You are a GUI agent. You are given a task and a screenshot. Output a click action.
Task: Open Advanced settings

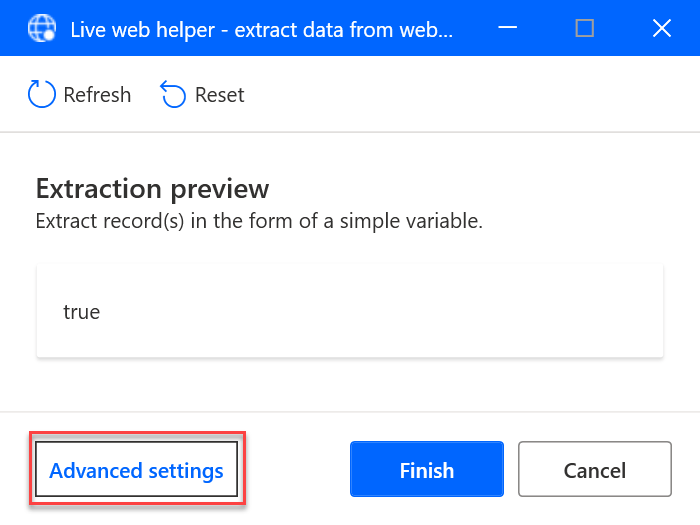tap(137, 470)
